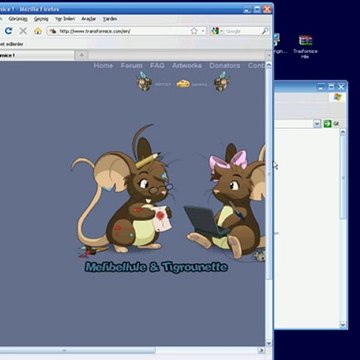The image size is (360, 360).
Task: Open the Geçmiş menu
Action: tap(41, 19)
